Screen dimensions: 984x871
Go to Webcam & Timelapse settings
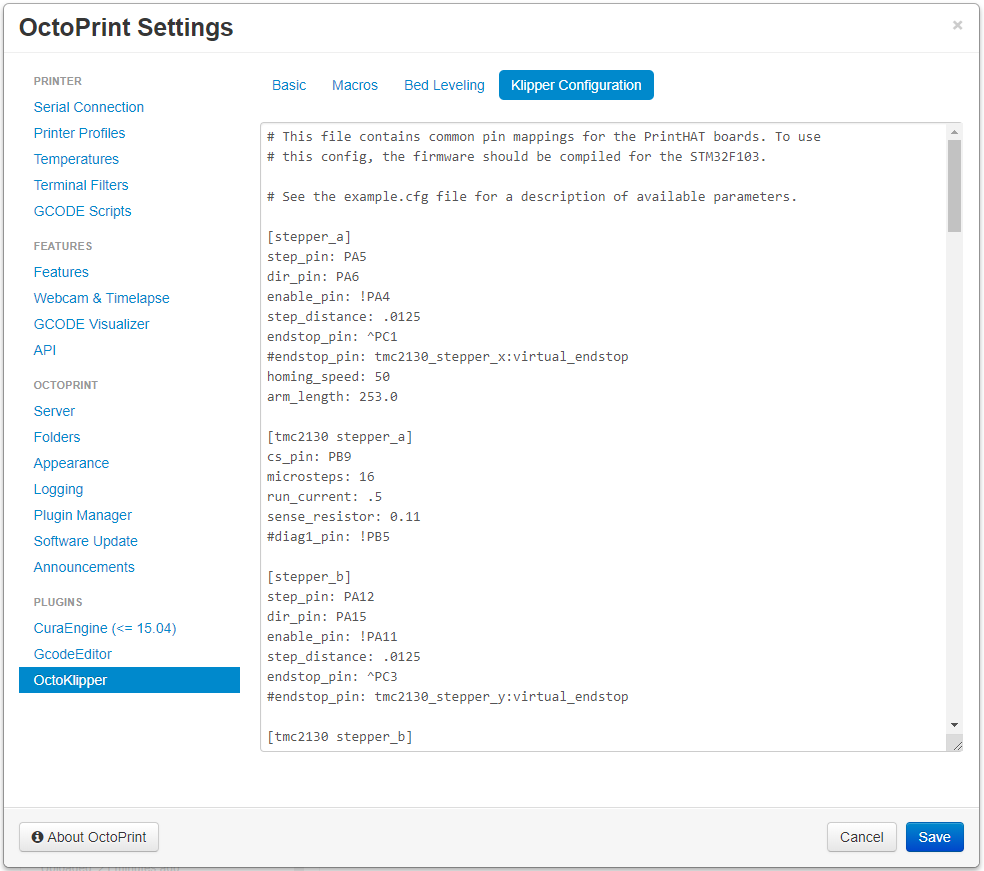[x=101, y=298]
